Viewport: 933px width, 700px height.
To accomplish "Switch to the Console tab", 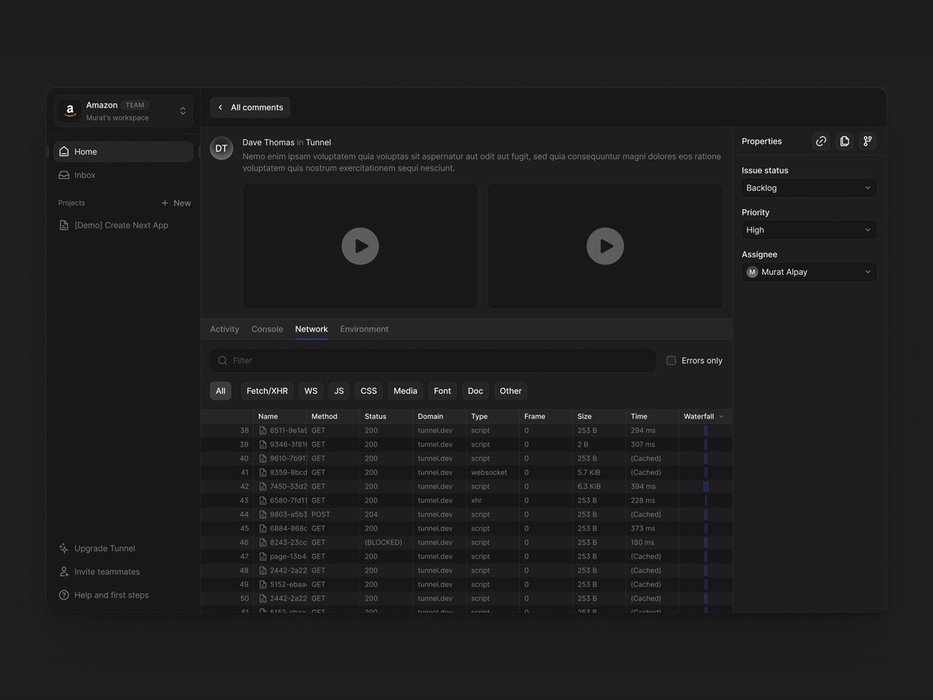I will (267, 329).
